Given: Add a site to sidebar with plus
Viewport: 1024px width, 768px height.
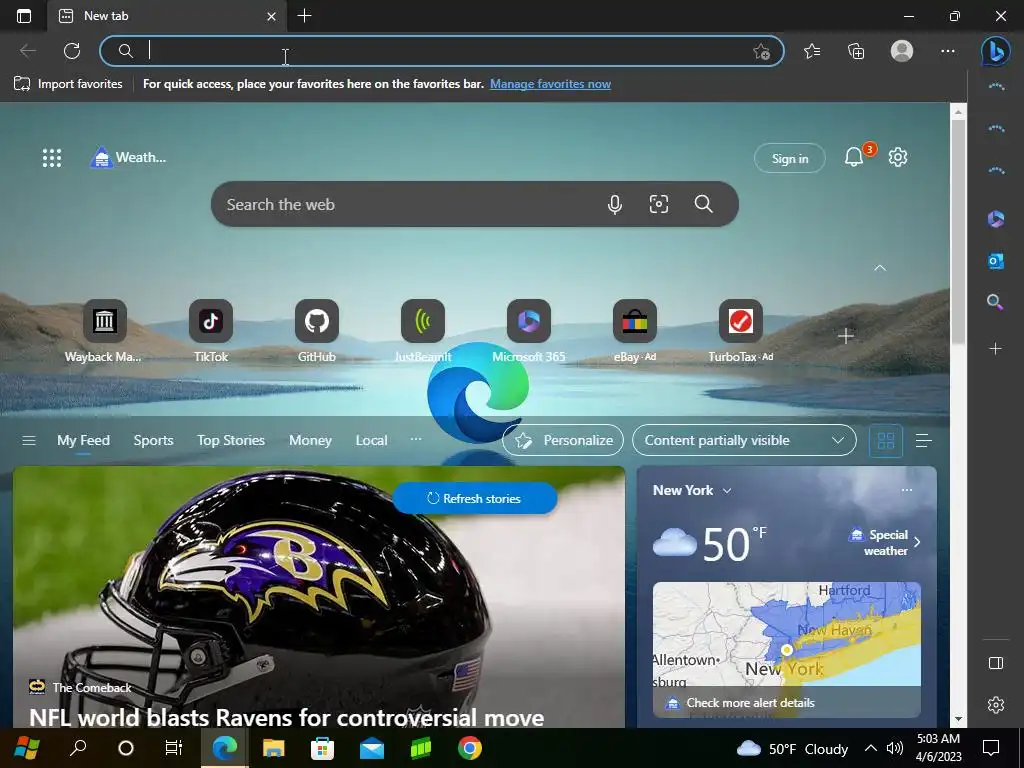Looking at the screenshot, I should pos(995,349).
